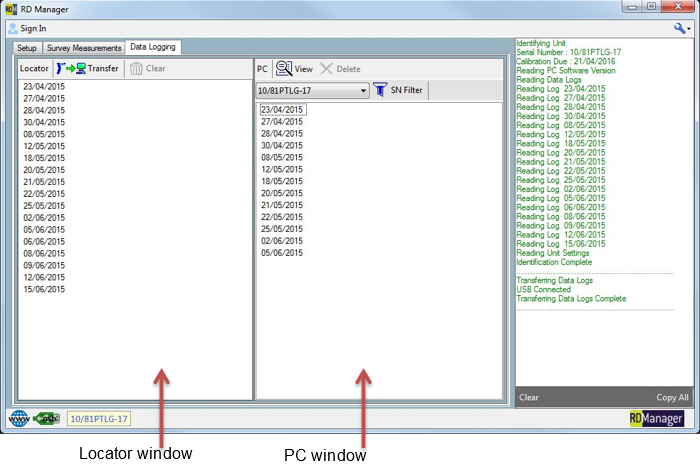Click the View button label

[304, 69]
